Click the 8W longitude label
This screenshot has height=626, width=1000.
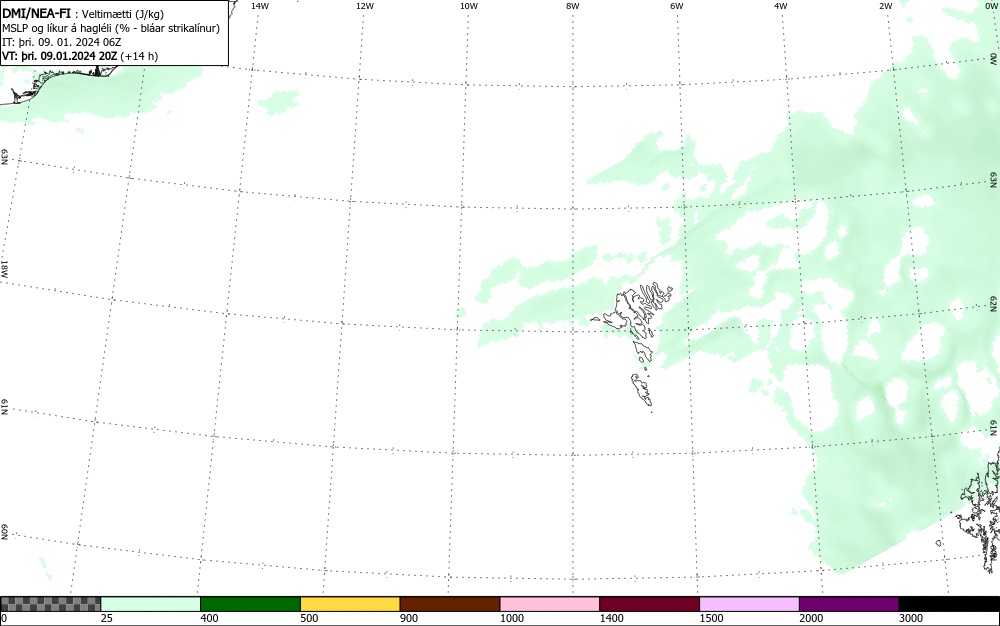pyautogui.click(x=573, y=6)
